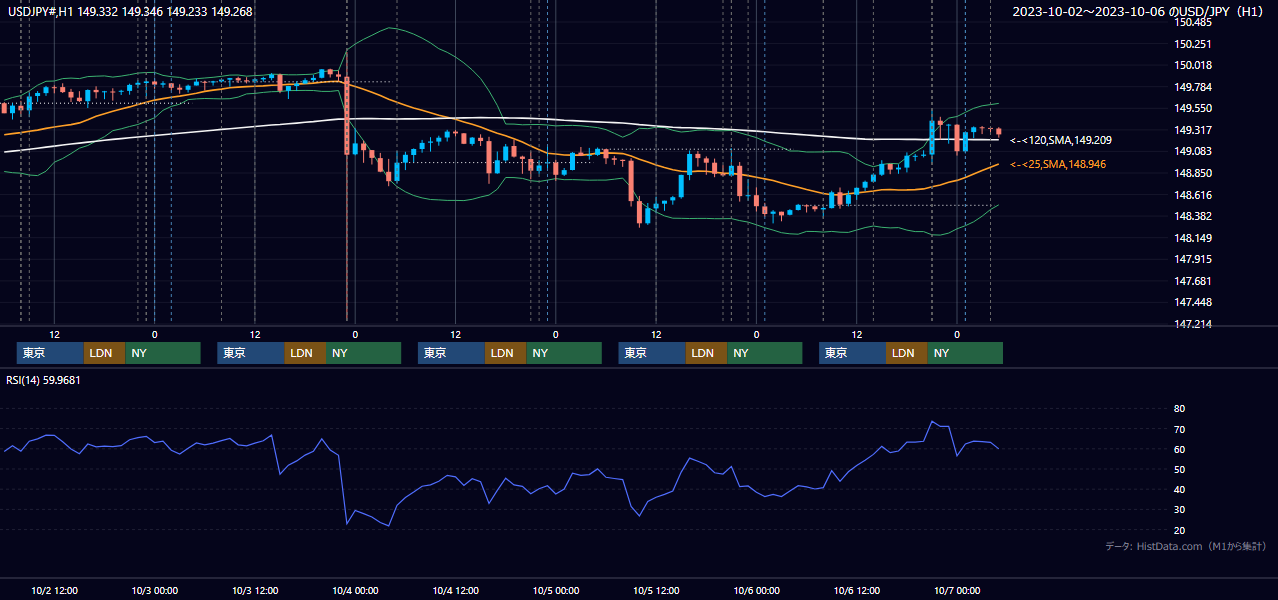The image size is (1278, 600).
Task: Select the RSI 40 level label
Action: coord(1179,489)
